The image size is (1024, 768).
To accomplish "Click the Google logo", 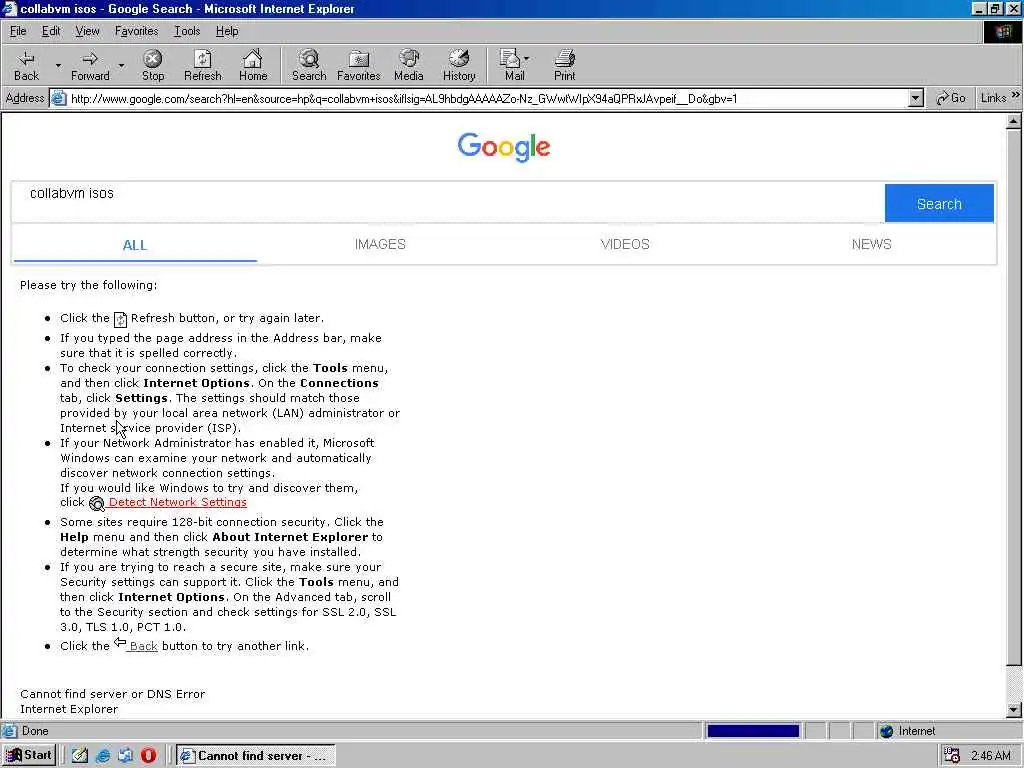I will click(x=504, y=147).
